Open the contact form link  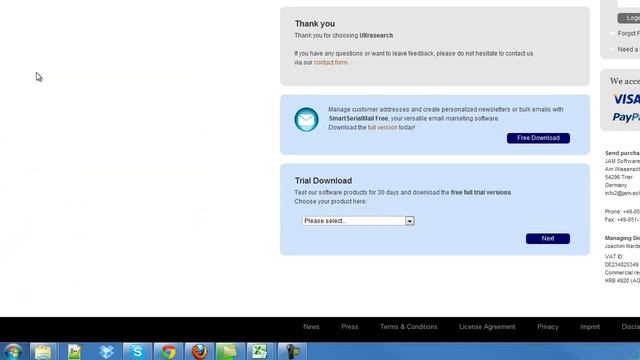pyautogui.click(x=331, y=62)
